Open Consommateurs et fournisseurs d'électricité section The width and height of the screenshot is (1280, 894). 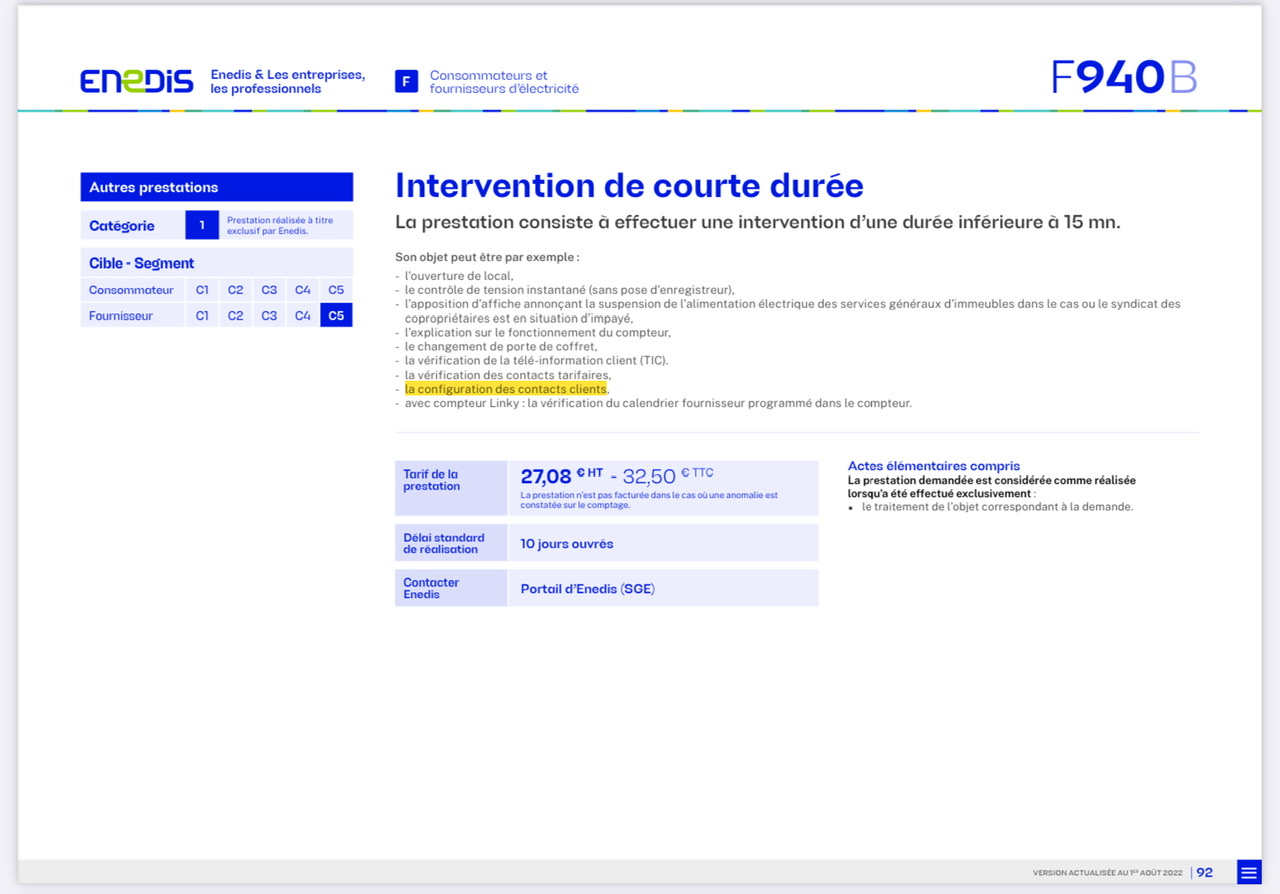pos(504,82)
